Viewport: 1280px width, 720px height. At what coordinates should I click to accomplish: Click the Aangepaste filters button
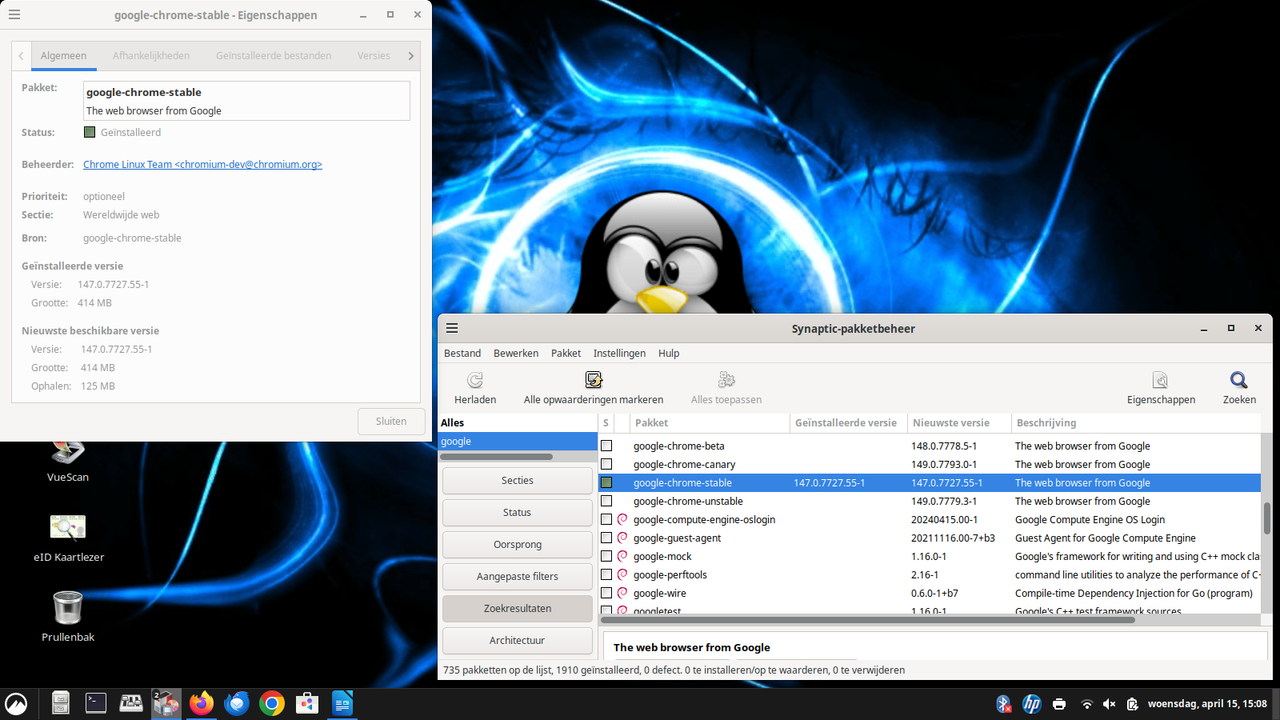(517, 577)
